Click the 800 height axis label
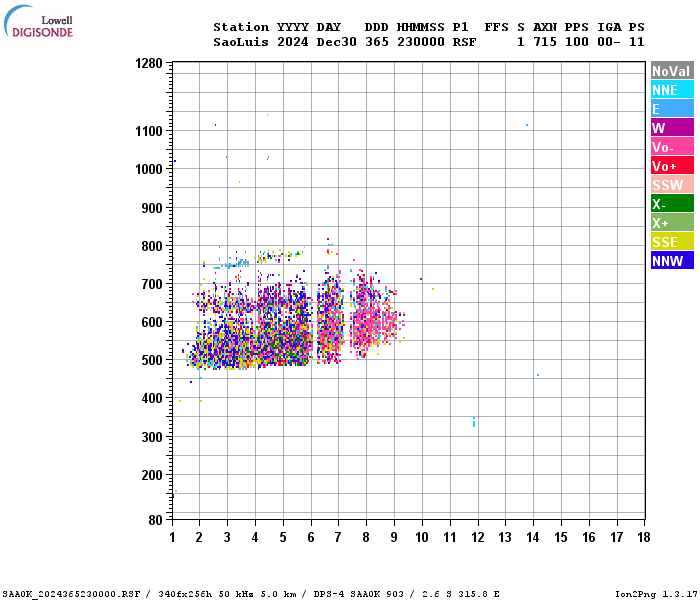The image size is (700, 600). (x=152, y=246)
